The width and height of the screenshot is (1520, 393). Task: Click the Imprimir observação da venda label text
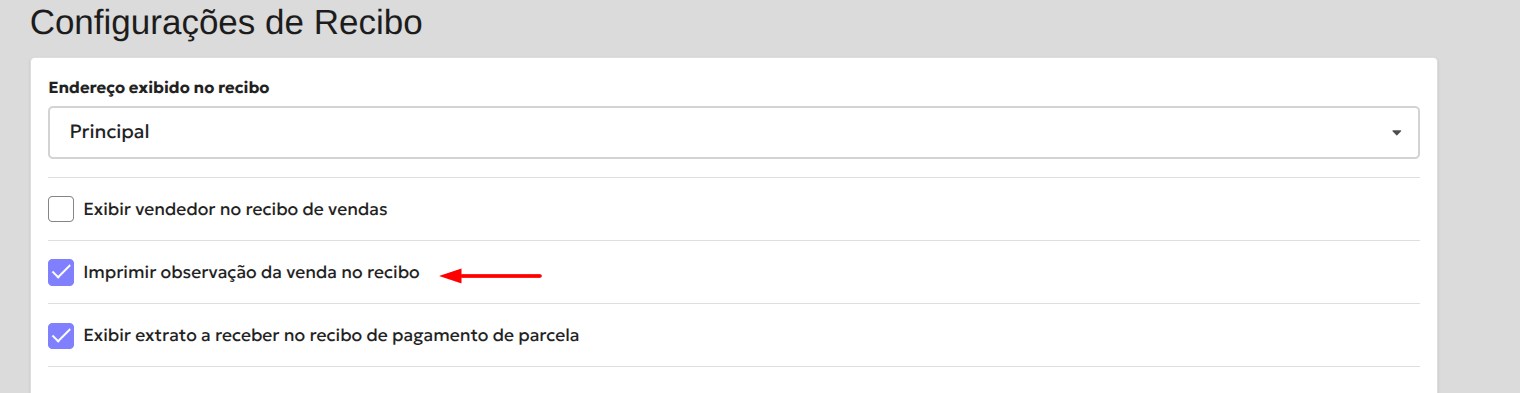252,272
